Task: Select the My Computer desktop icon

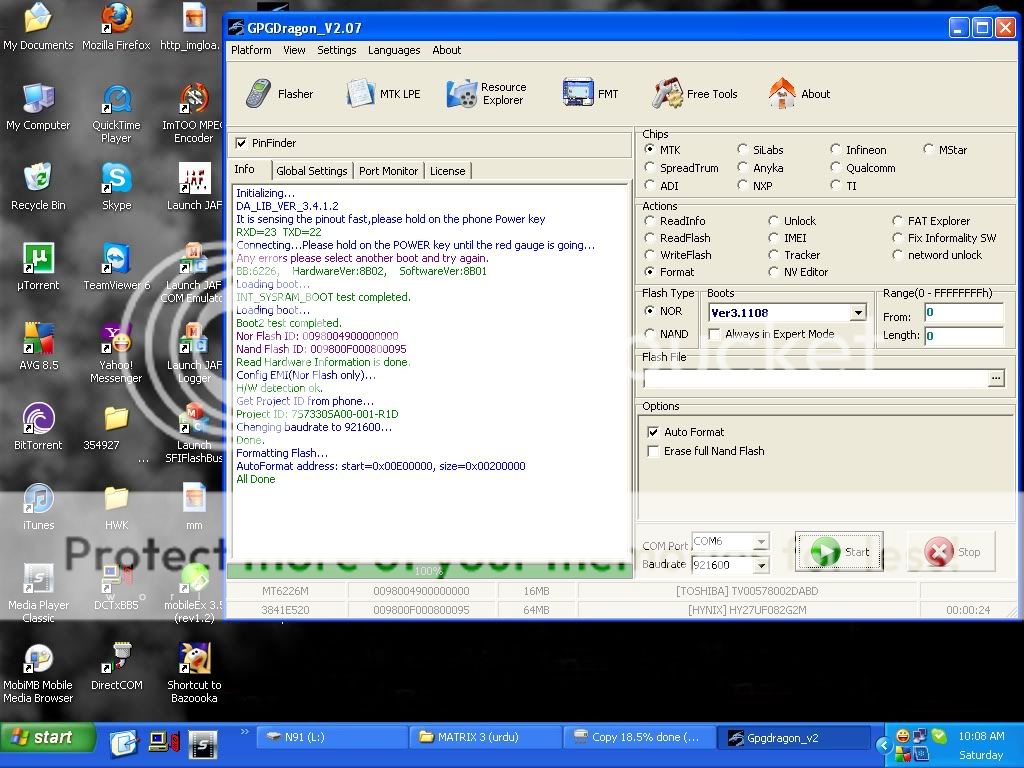Action: [38, 107]
